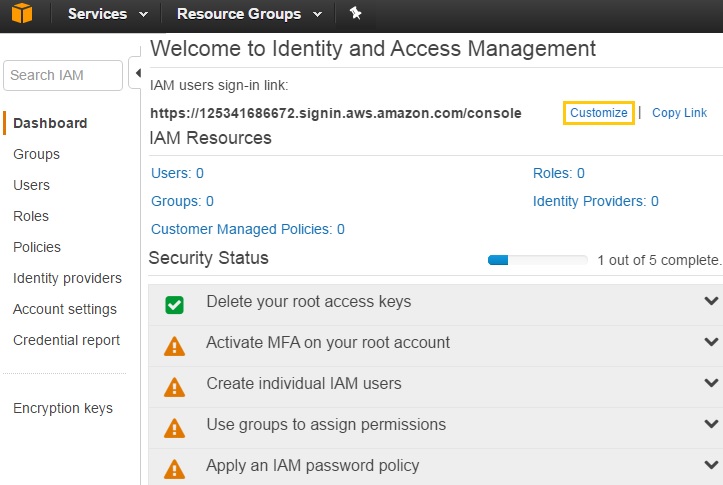Click green check next to Delete root access keys
The height and width of the screenshot is (485, 723).
(x=174, y=305)
